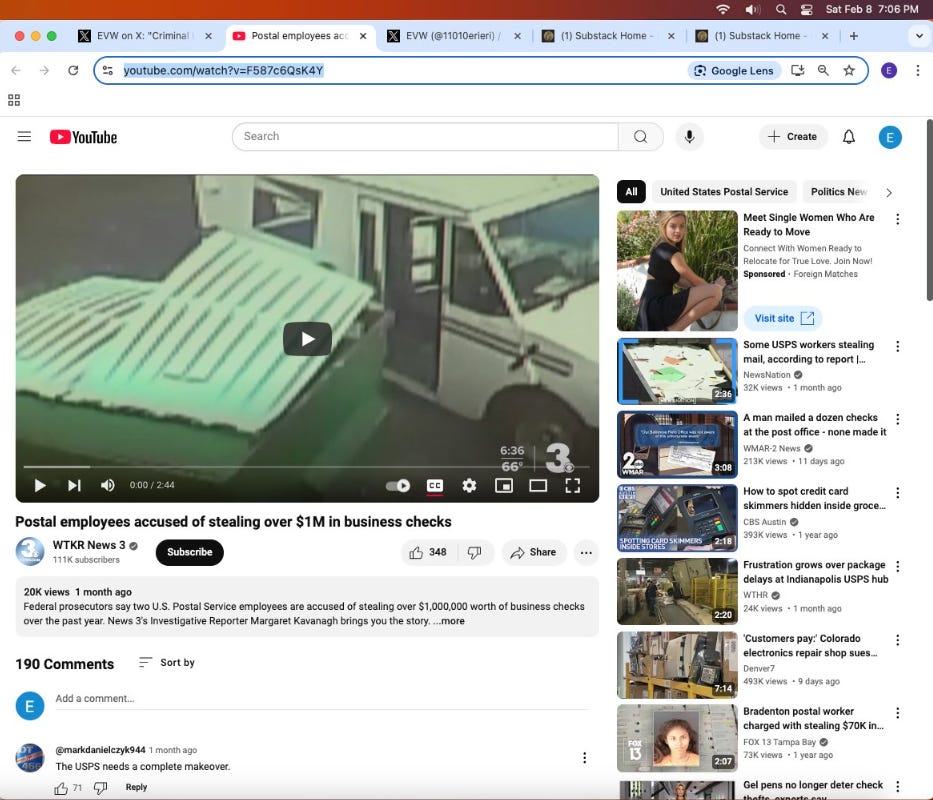Go to the YouTube home logo
The width and height of the screenshot is (933, 800).
pos(83,137)
